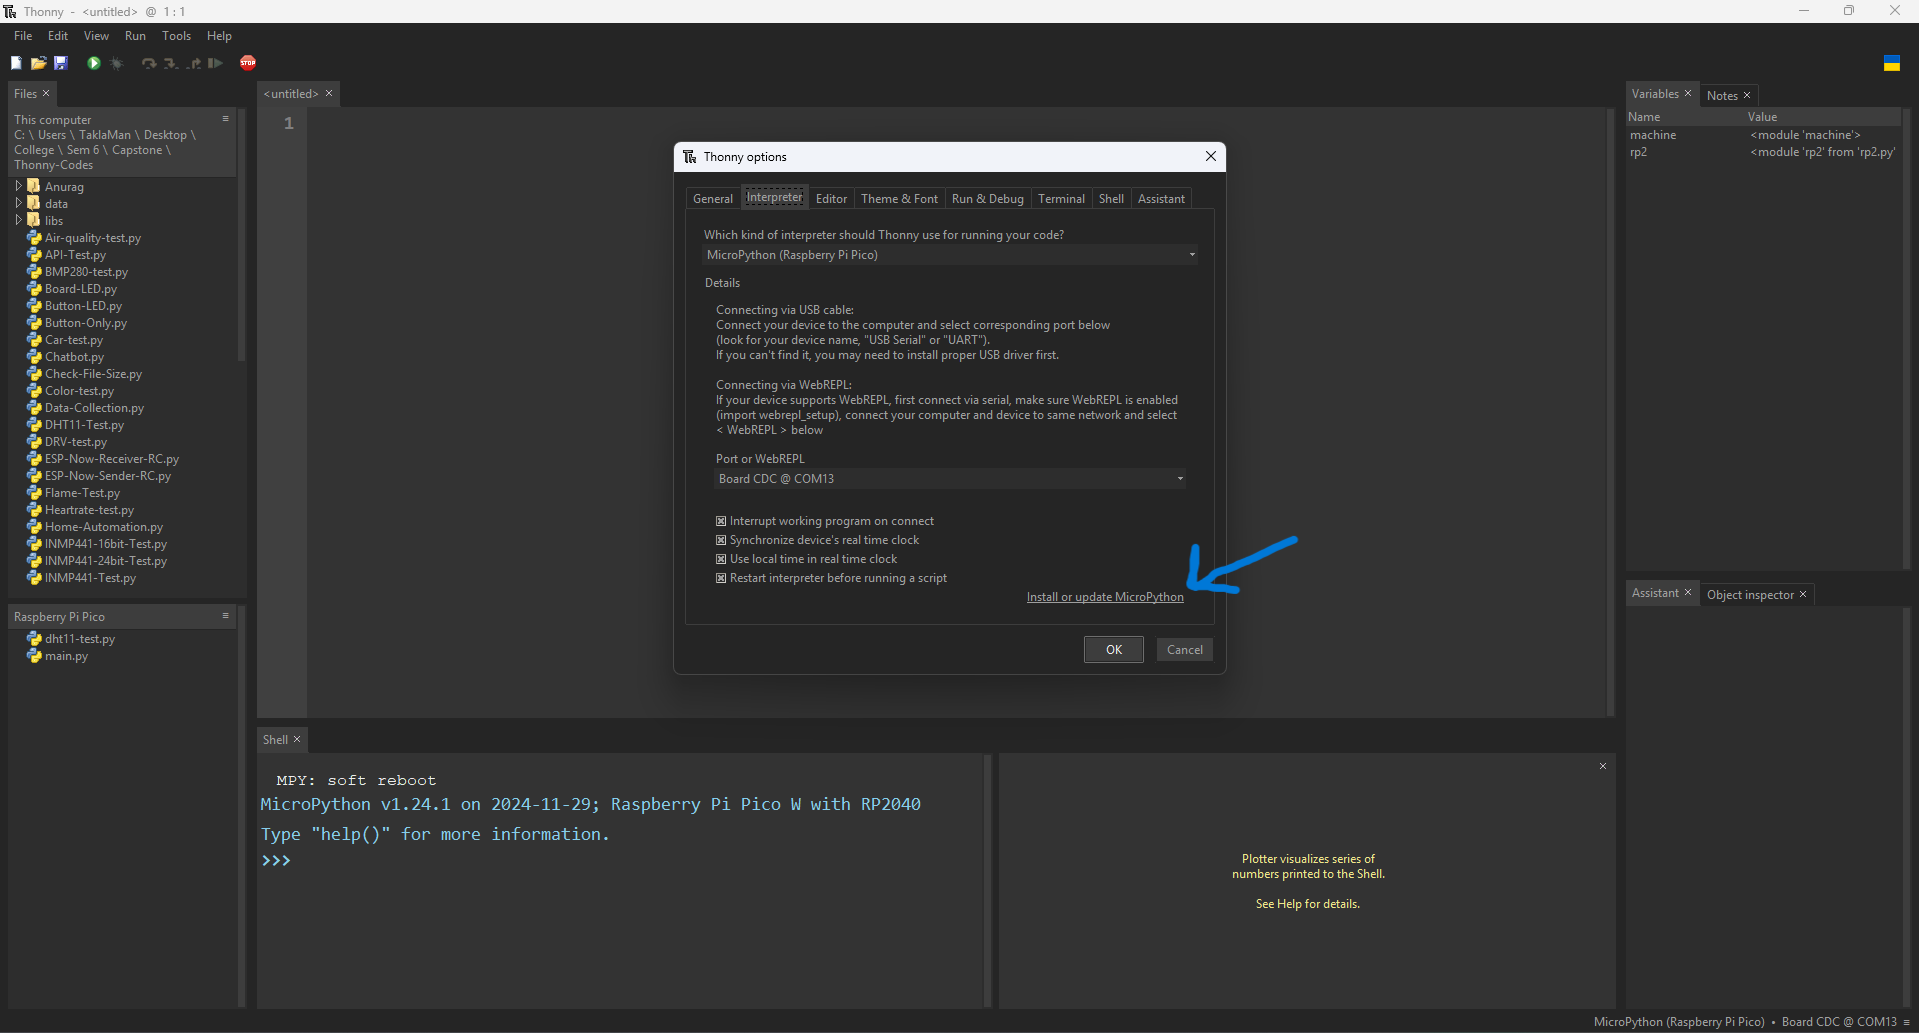This screenshot has height=1033, width=1919.
Task: Click Install or update MicroPython link
Action: [x=1105, y=597]
